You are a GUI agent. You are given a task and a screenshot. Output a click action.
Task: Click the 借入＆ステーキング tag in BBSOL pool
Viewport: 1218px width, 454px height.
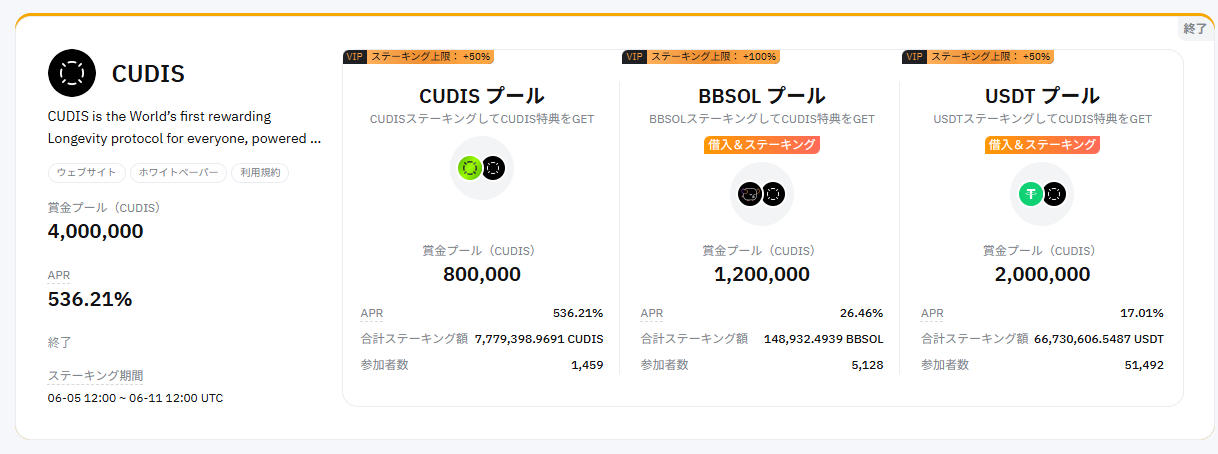click(762, 145)
